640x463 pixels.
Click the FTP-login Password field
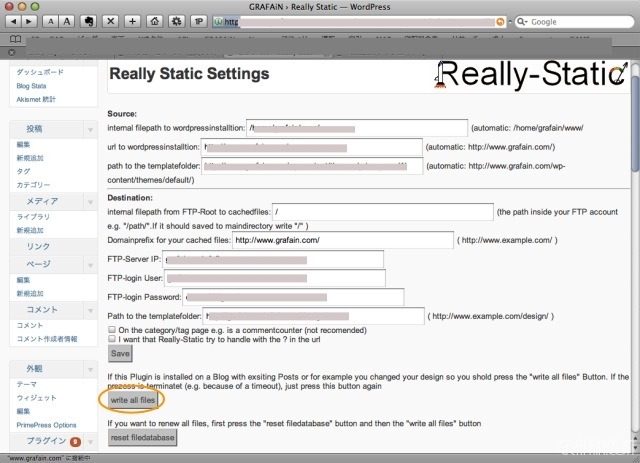pos(293,297)
